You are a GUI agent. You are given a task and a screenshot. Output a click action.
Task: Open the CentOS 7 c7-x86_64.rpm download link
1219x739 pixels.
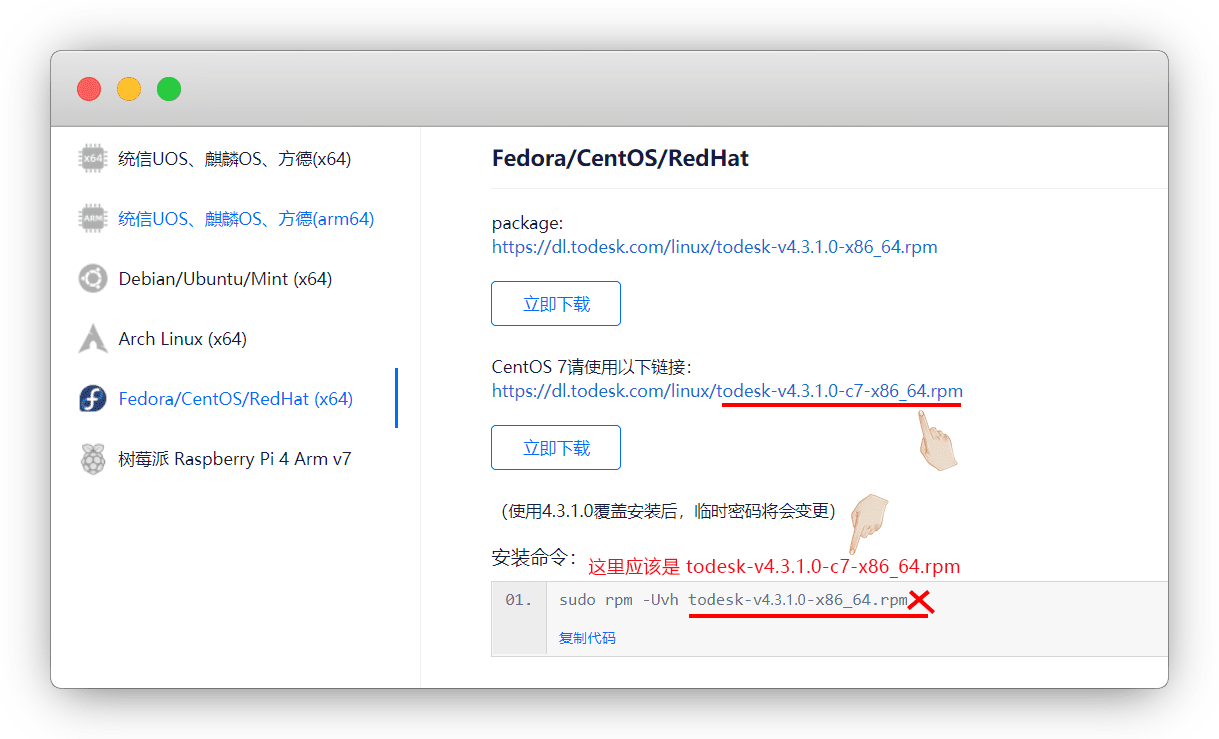[727, 391]
